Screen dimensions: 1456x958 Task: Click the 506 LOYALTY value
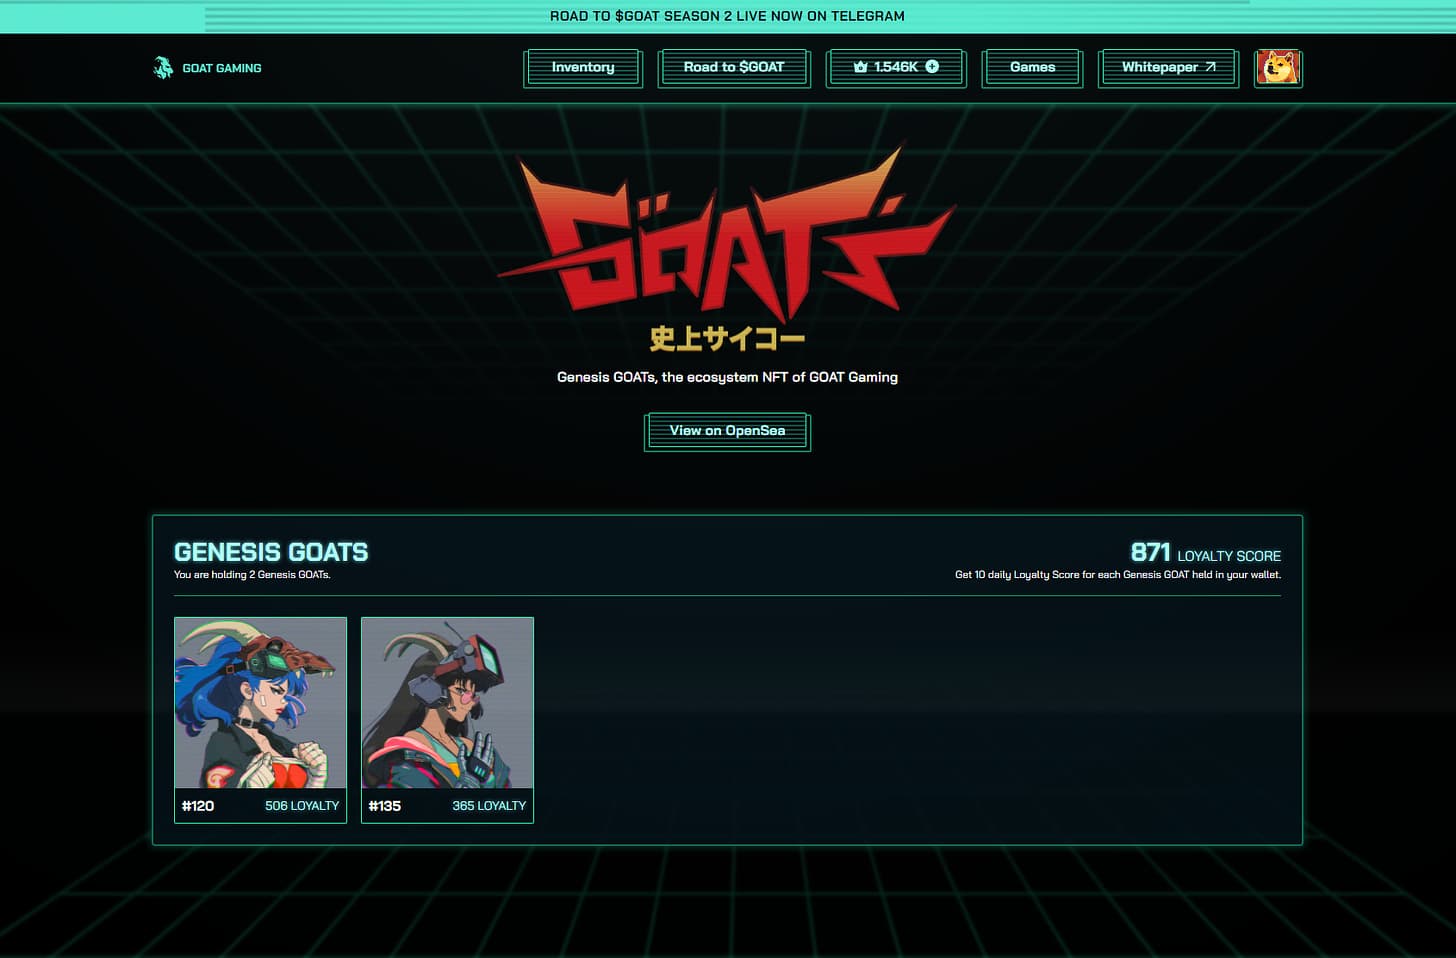pos(302,806)
